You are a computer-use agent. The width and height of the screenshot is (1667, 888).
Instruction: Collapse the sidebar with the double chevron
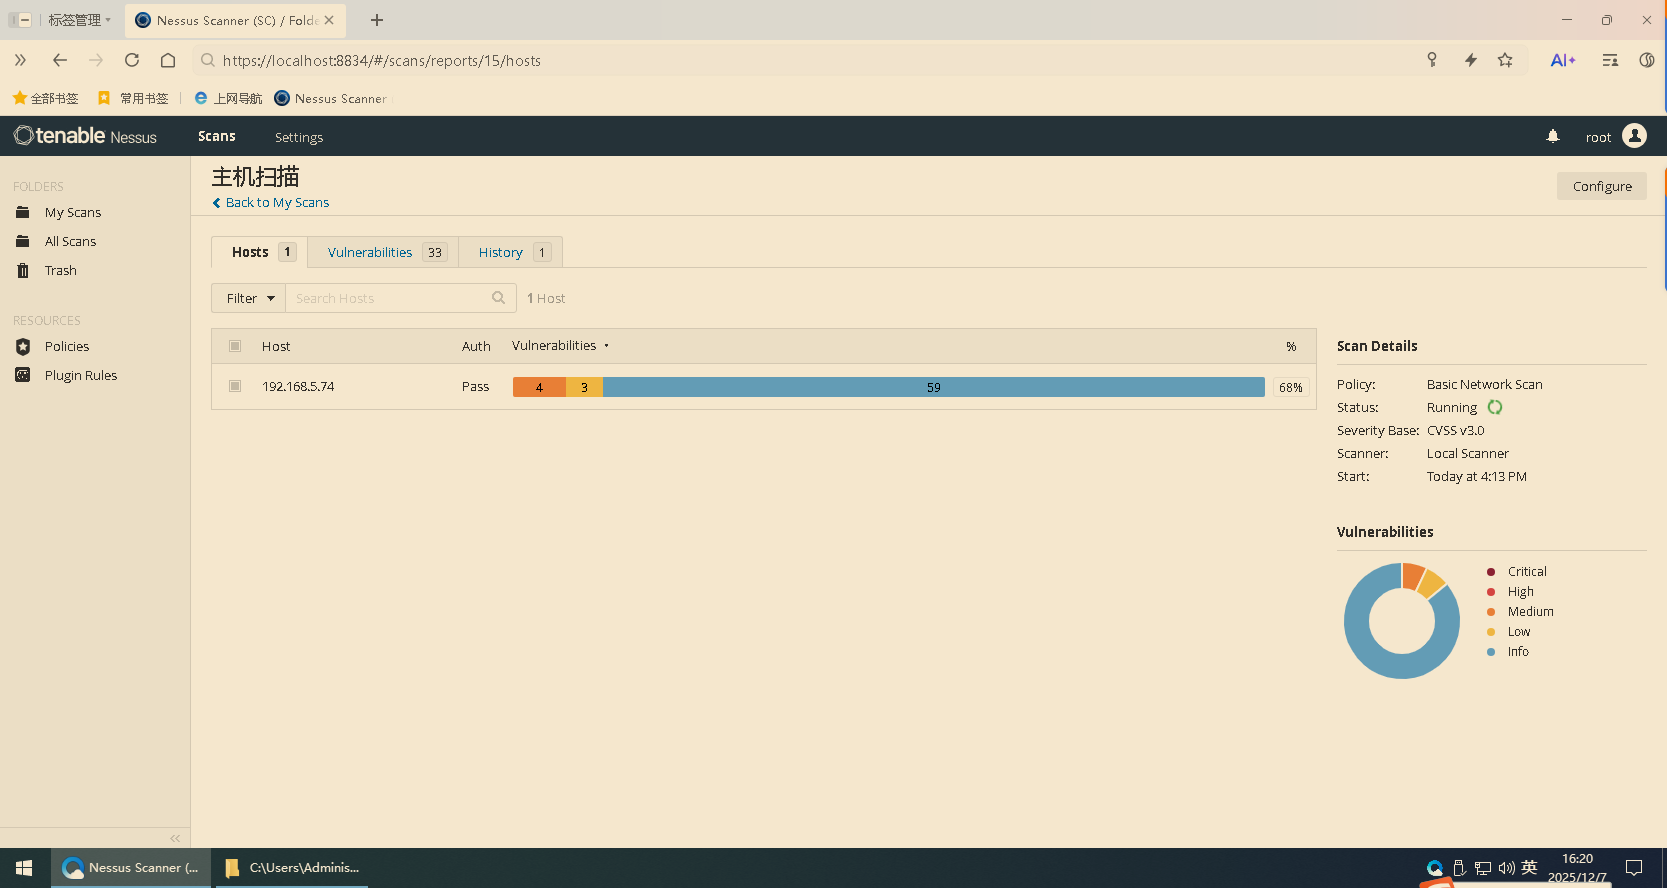pos(175,838)
